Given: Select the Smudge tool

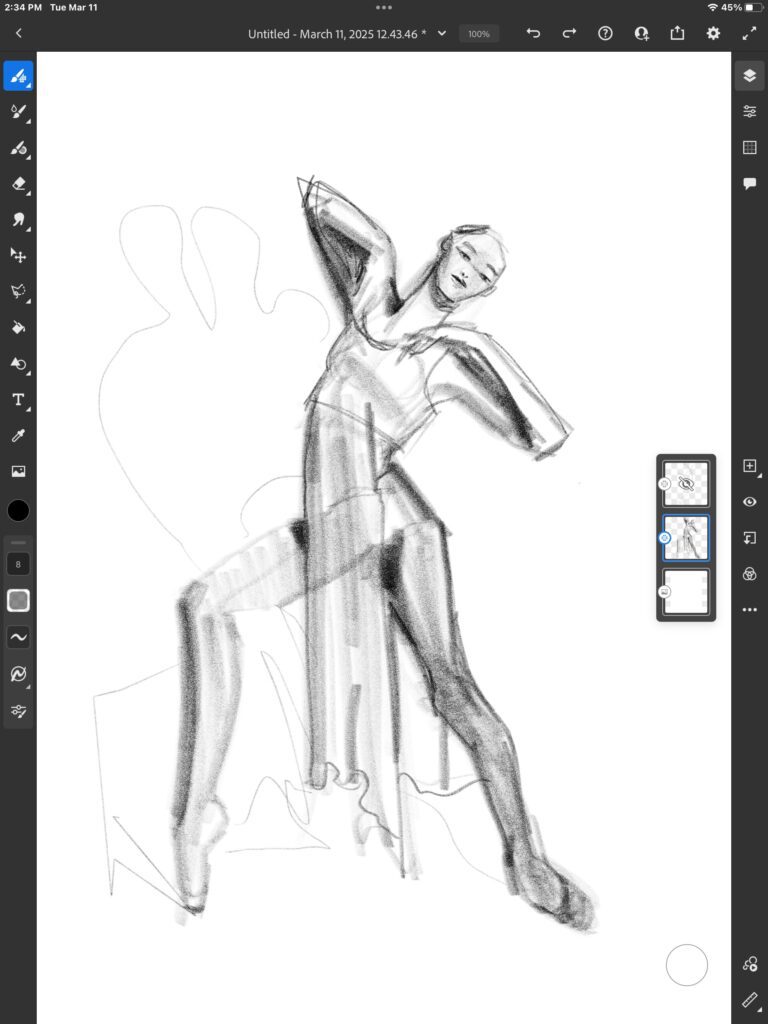Looking at the screenshot, I should 18,220.
